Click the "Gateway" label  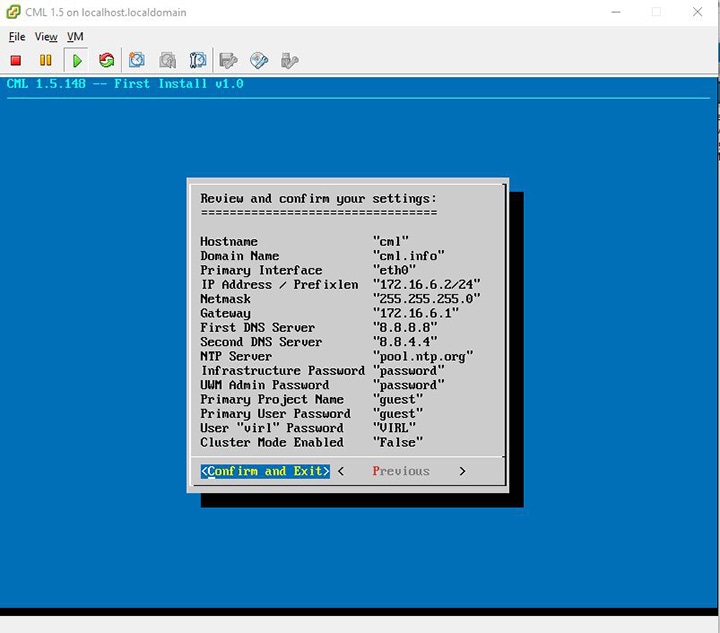(225, 313)
